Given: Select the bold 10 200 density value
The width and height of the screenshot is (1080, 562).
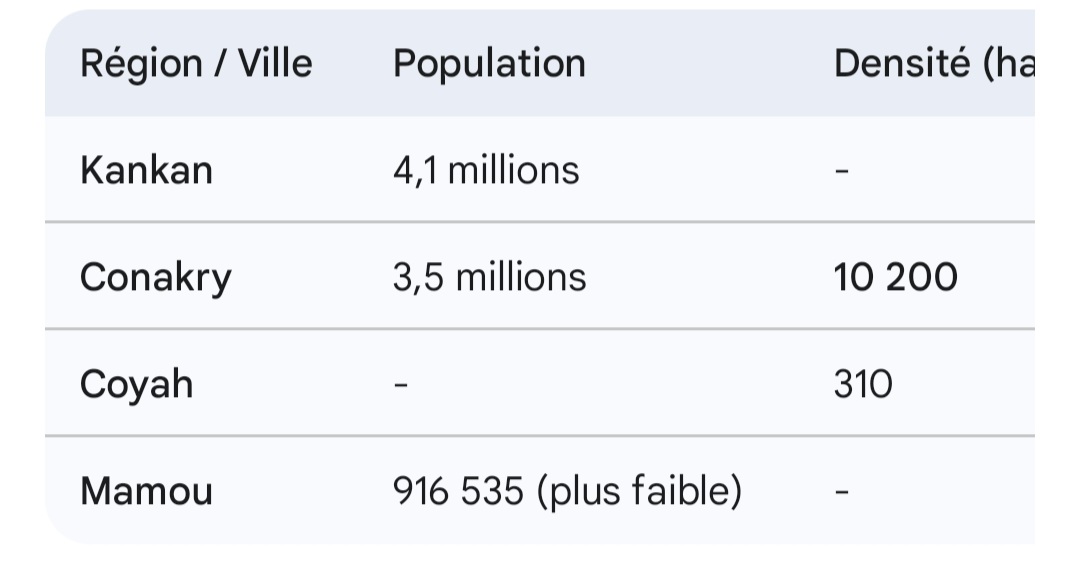Looking at the screenshot, I should coord(895,278).
